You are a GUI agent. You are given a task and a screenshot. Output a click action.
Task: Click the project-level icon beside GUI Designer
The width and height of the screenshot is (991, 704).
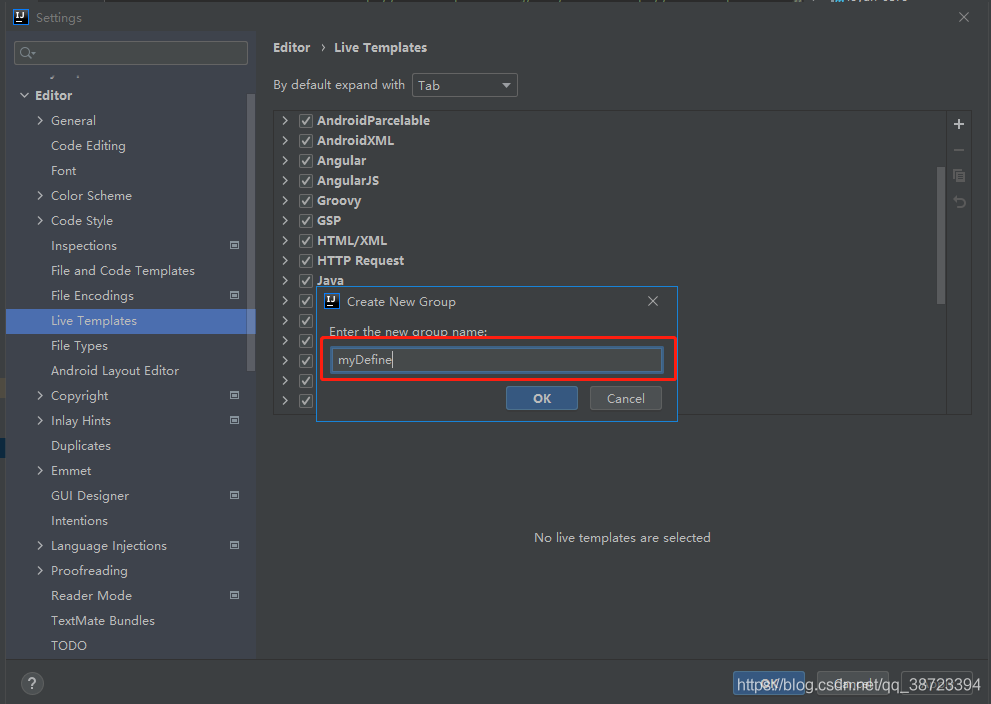234,495
